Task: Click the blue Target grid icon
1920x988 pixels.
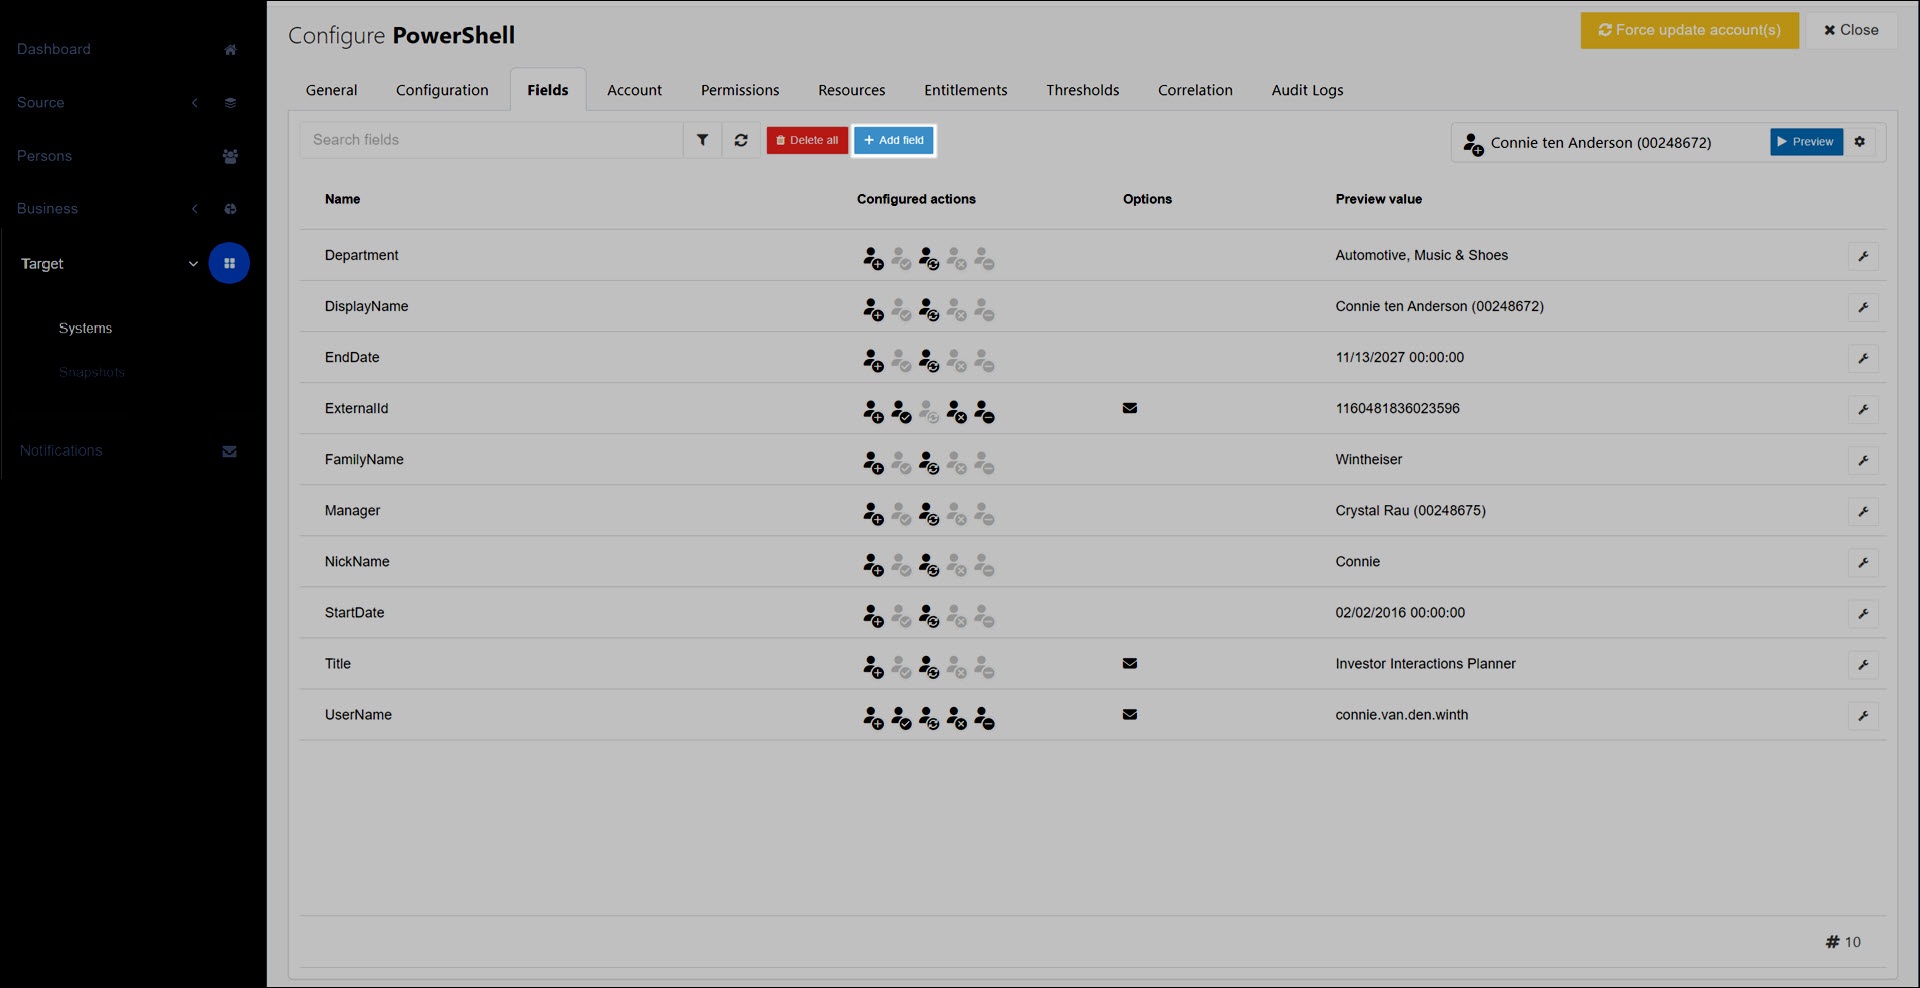Action: (x=229, y=263)
